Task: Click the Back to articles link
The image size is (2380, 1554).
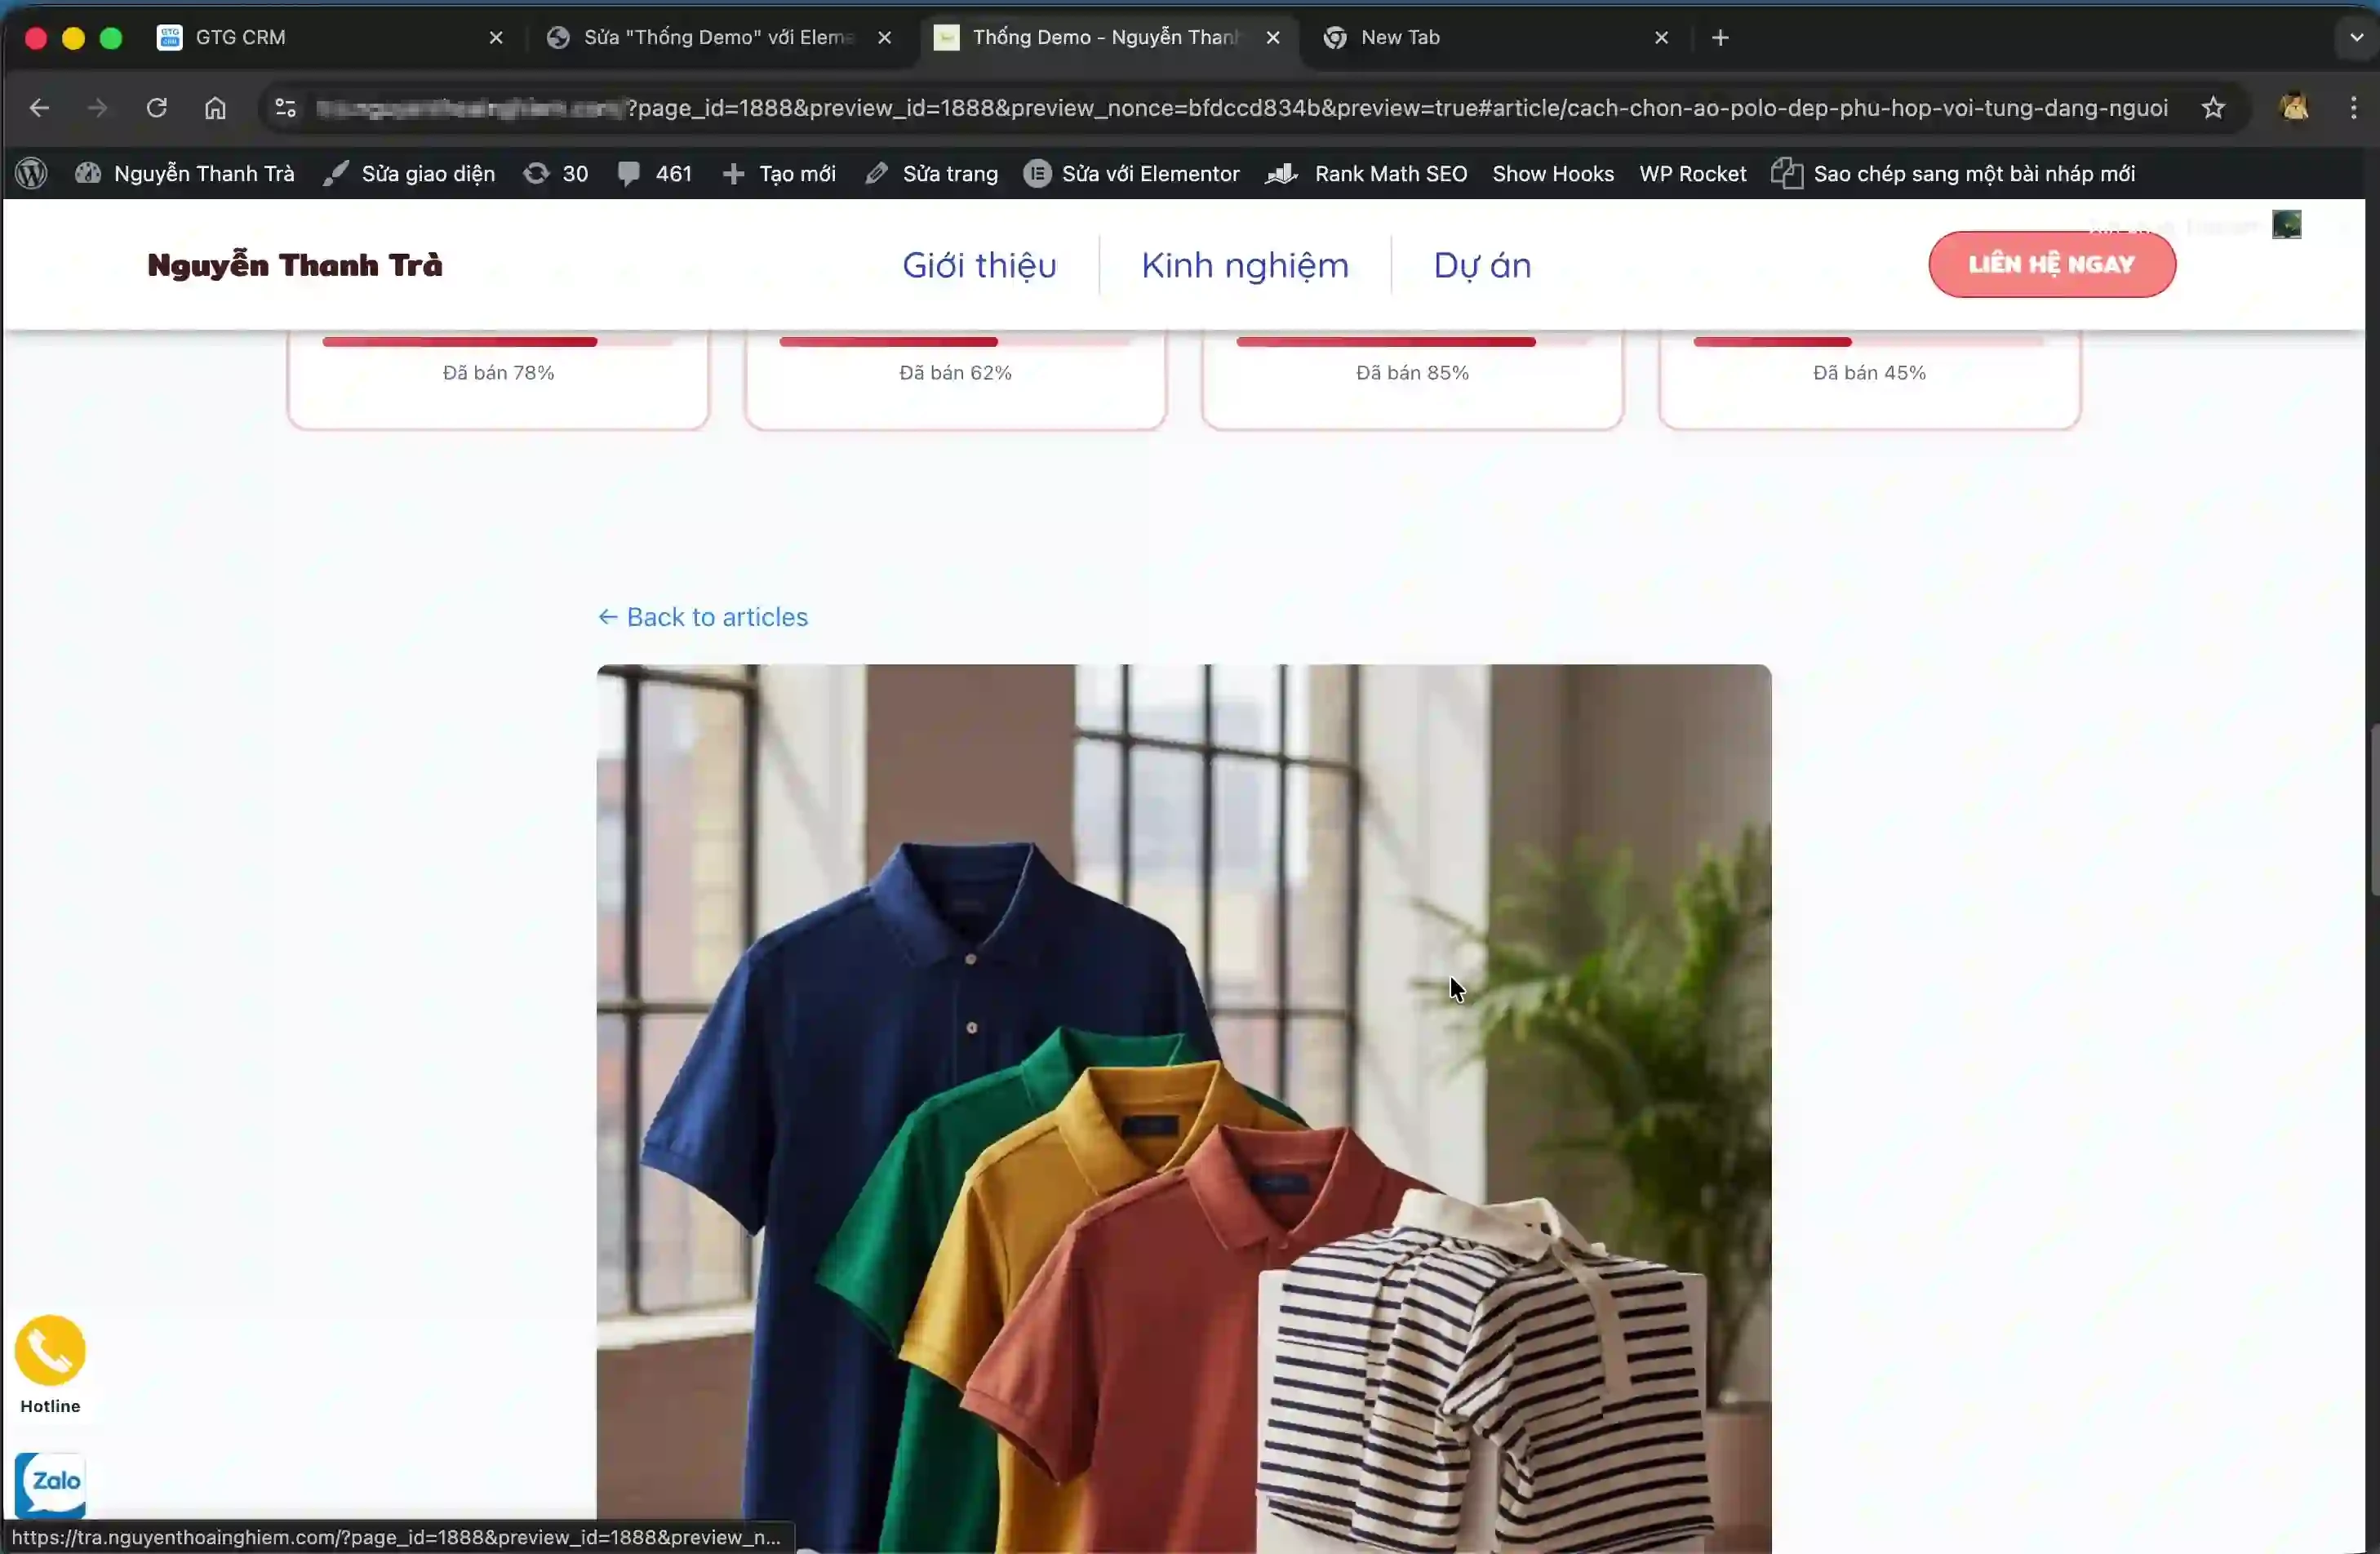Action: 703,617
